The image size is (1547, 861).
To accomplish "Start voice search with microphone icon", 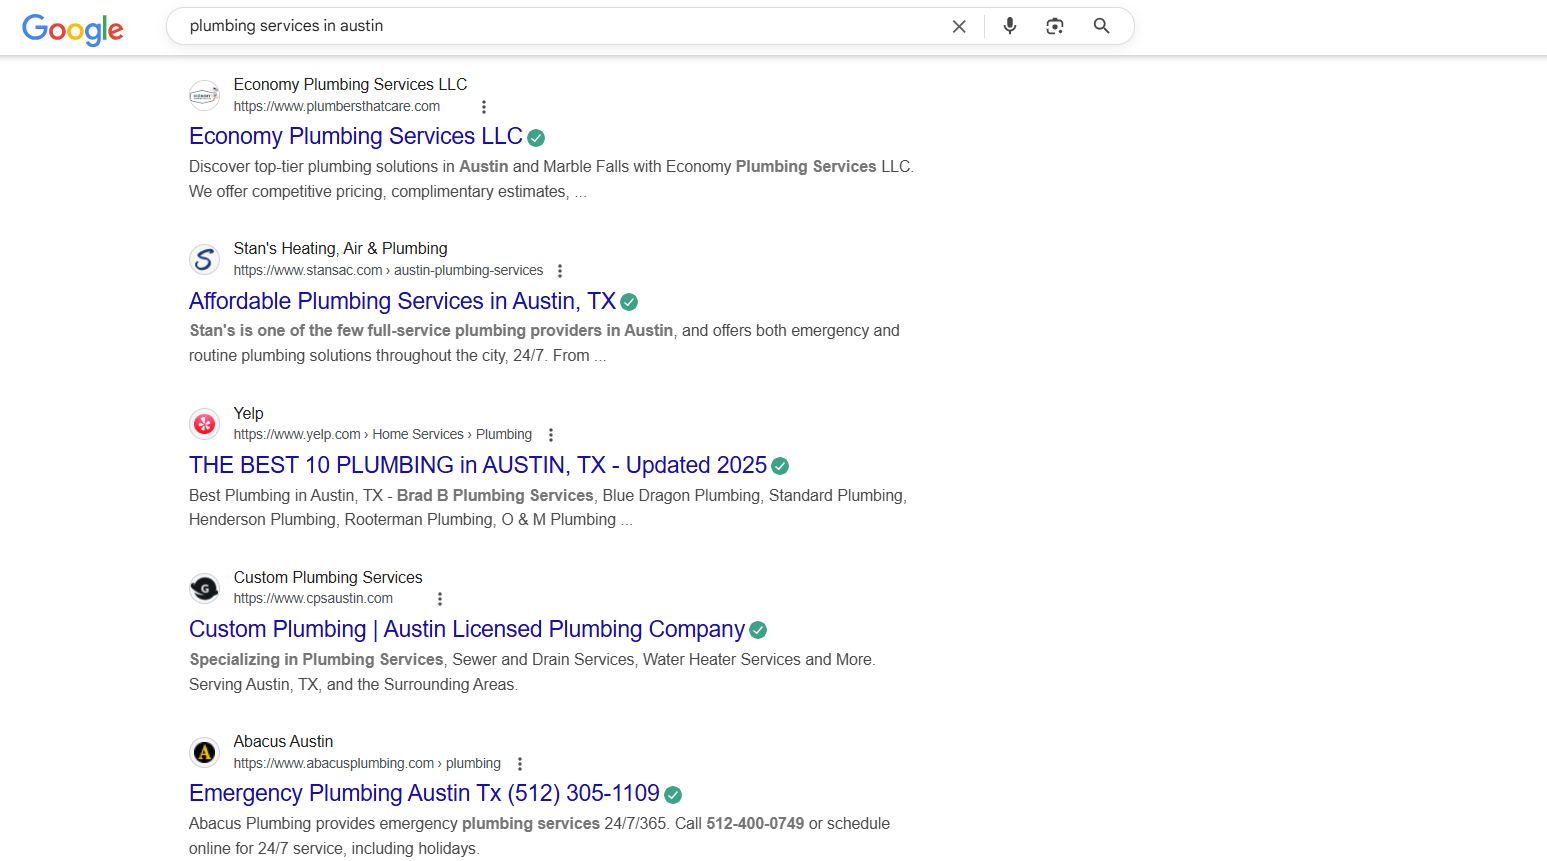I will pos(1010,26).
